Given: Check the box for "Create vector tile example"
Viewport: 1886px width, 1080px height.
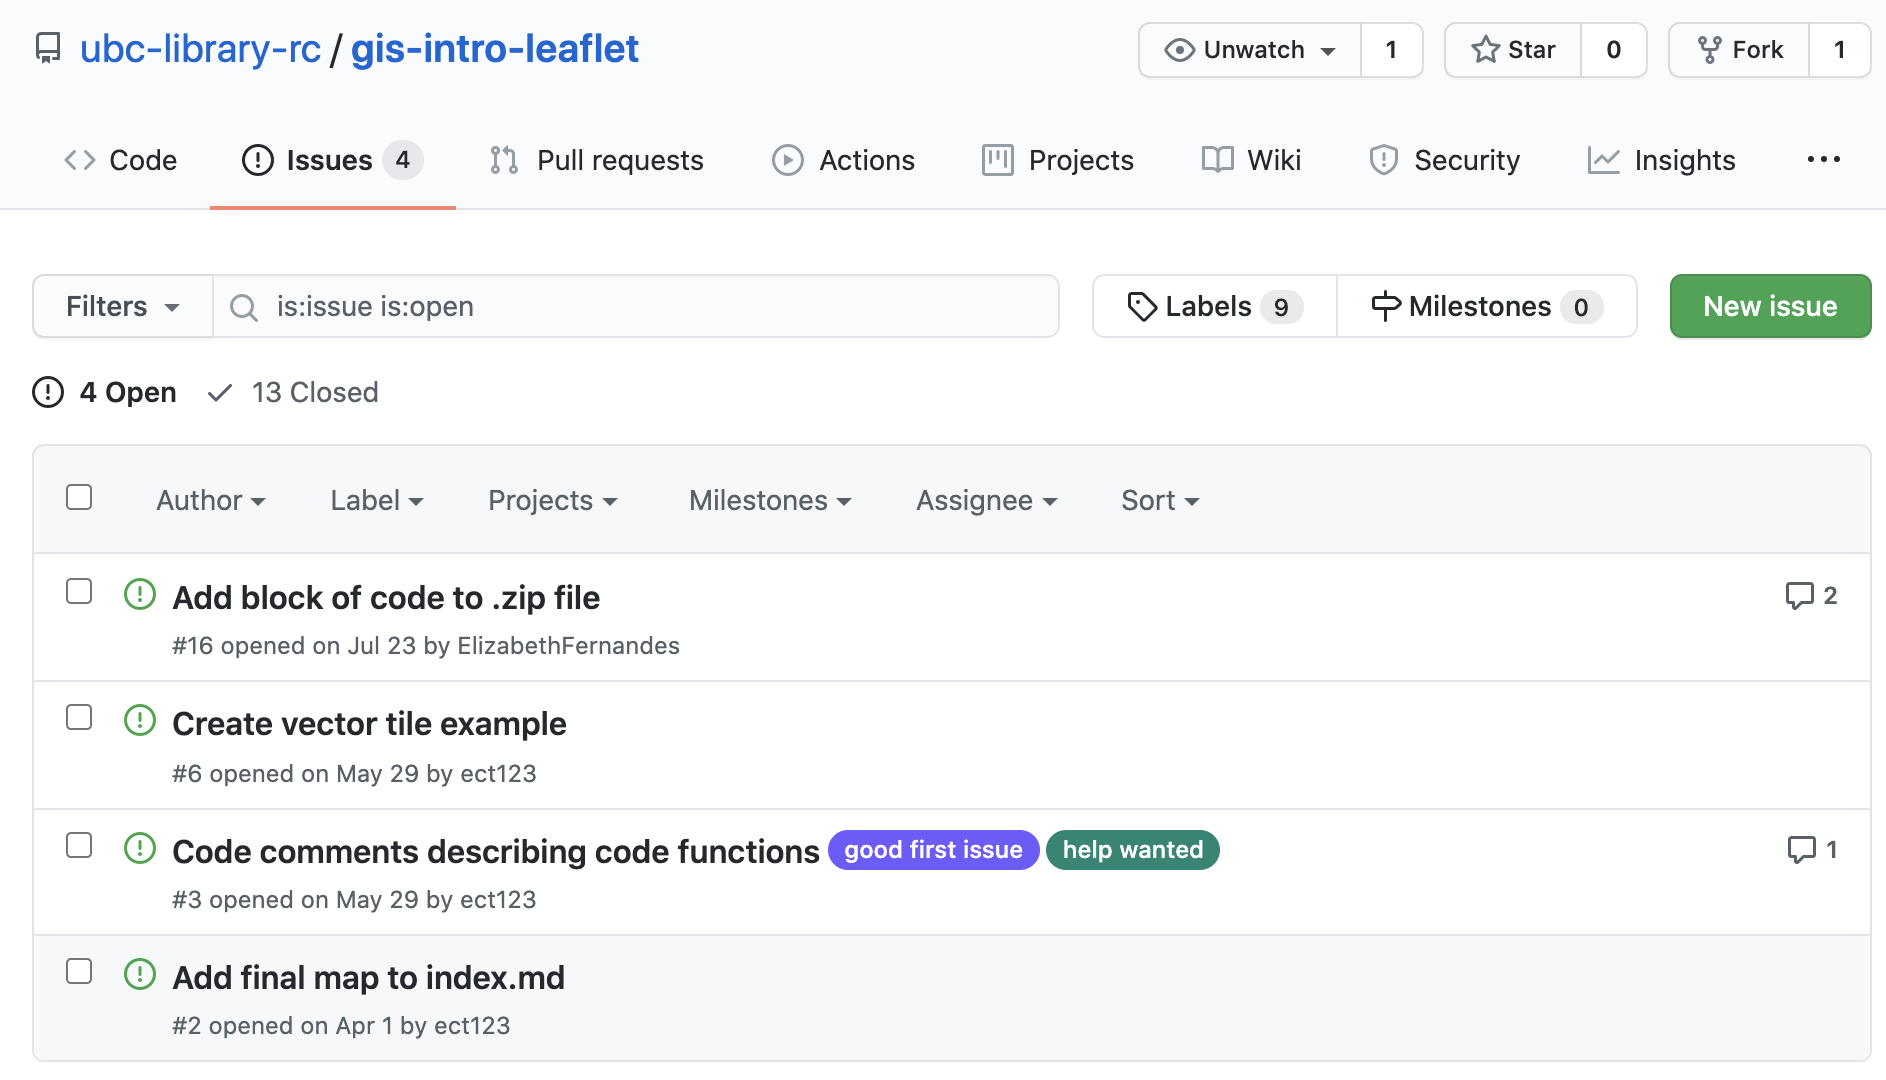Looking at the screenshot, I should (x=79, y=717).
